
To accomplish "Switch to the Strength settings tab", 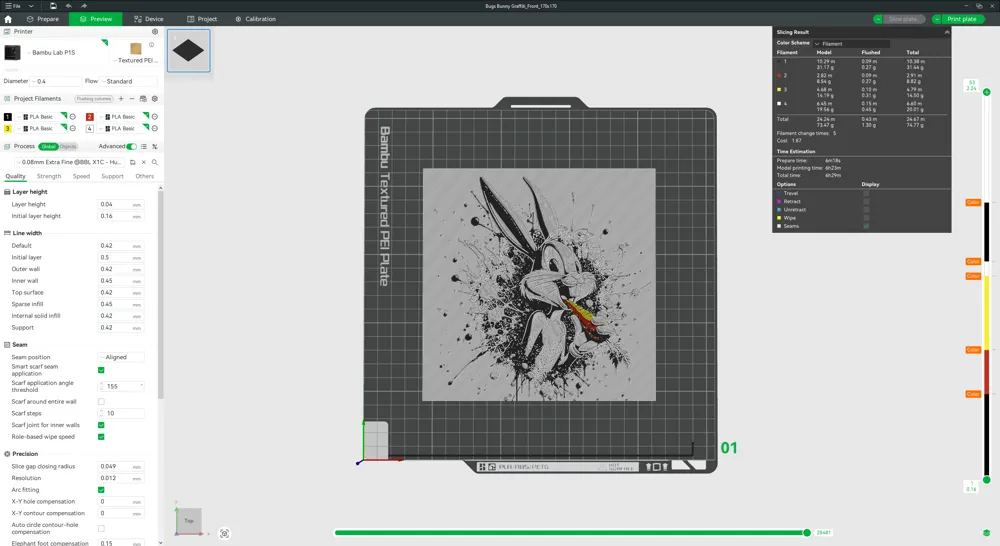I will [49, 176].
